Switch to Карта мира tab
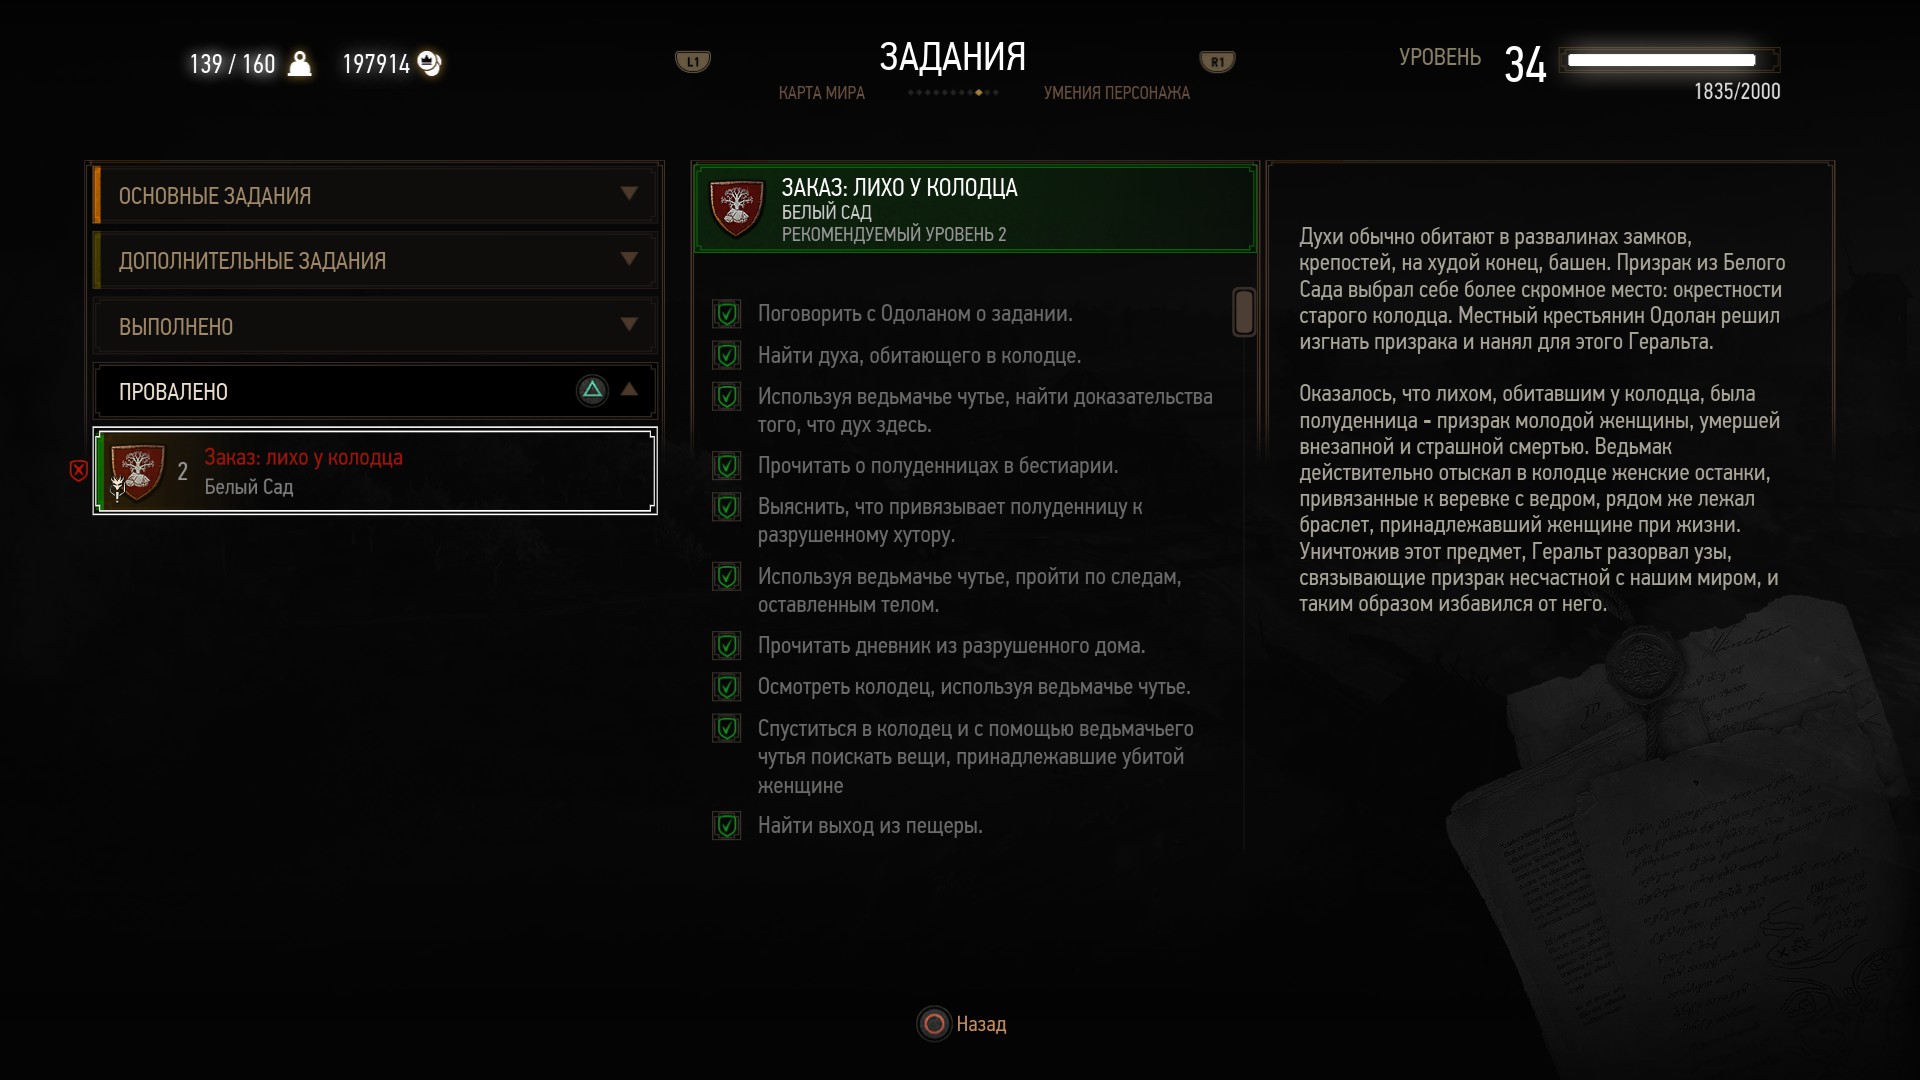Image resolution: width=1920 pixels, height=1080 pixels. coord(821,93)
